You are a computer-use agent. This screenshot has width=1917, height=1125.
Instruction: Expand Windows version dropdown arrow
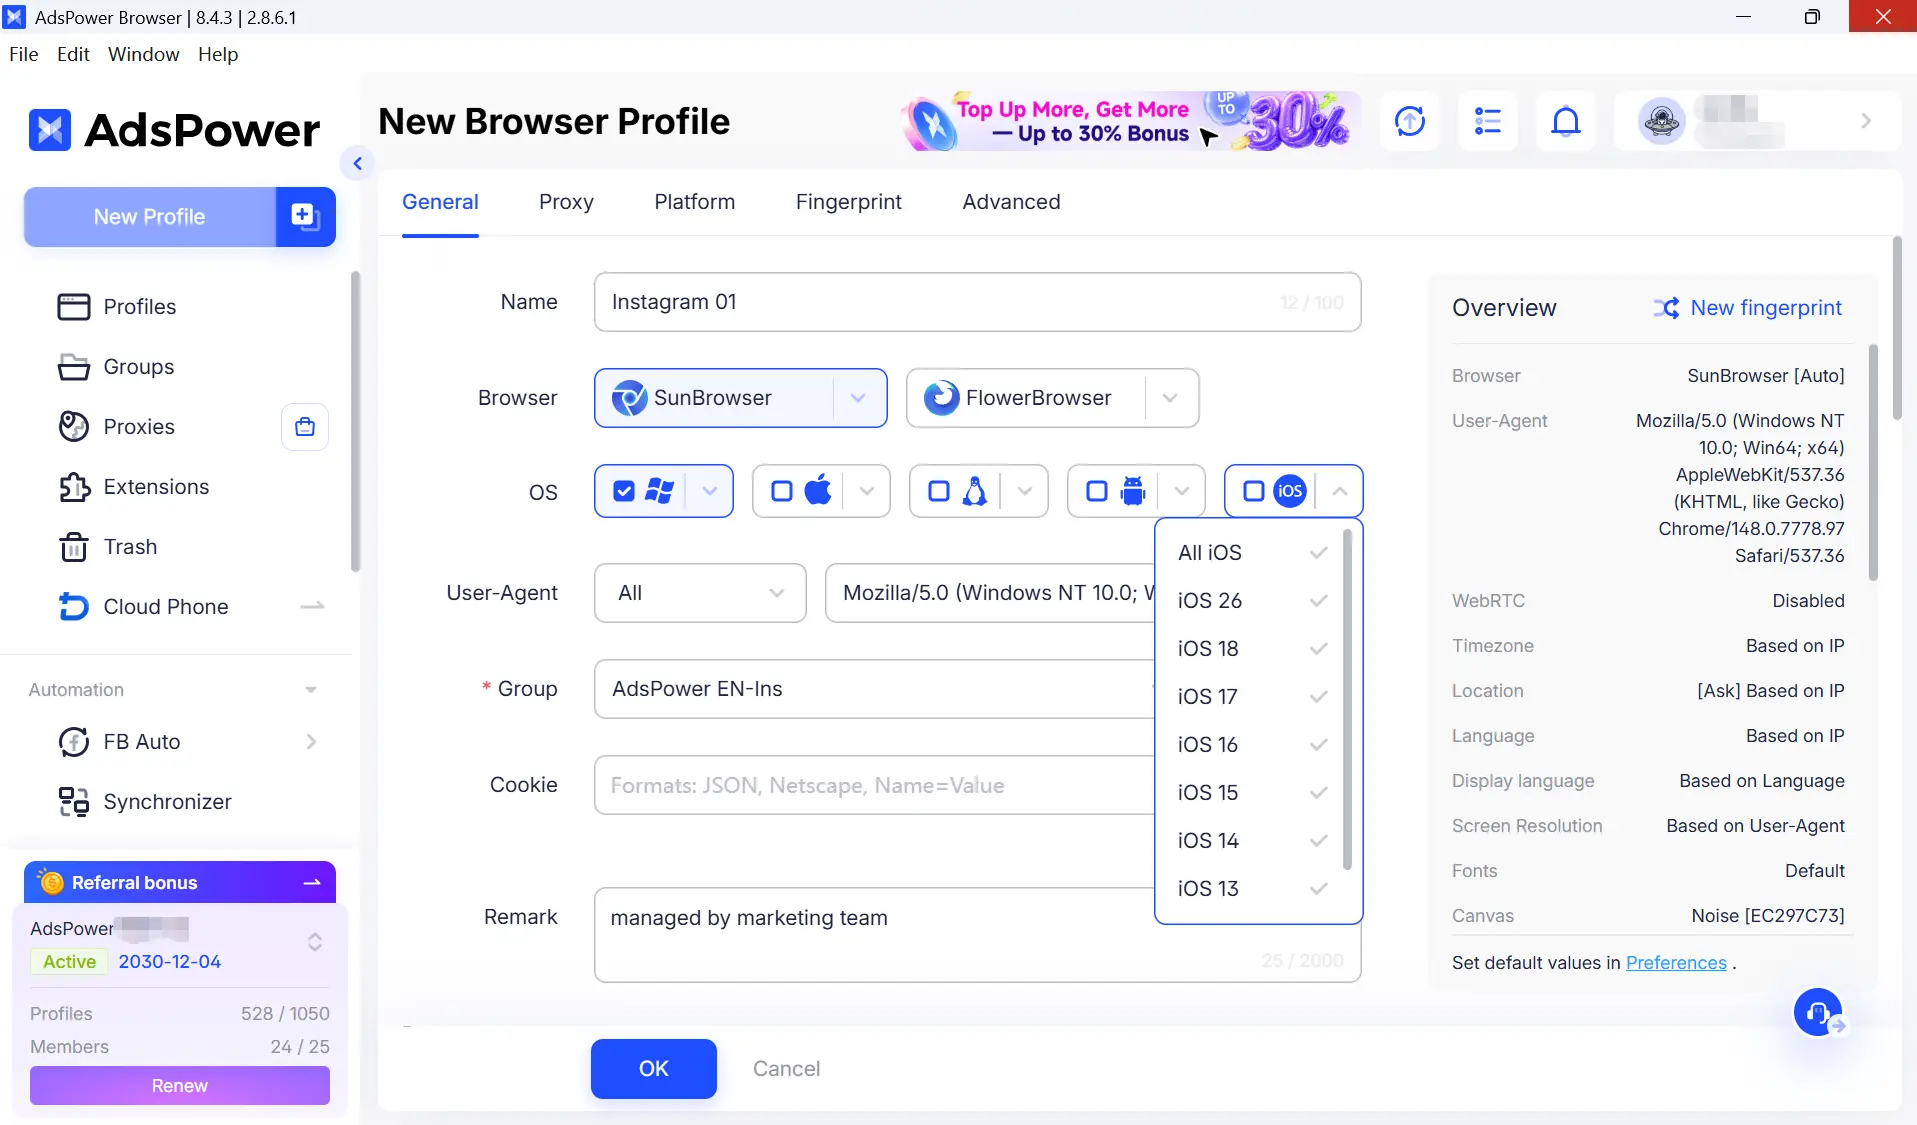coord(710,491)
